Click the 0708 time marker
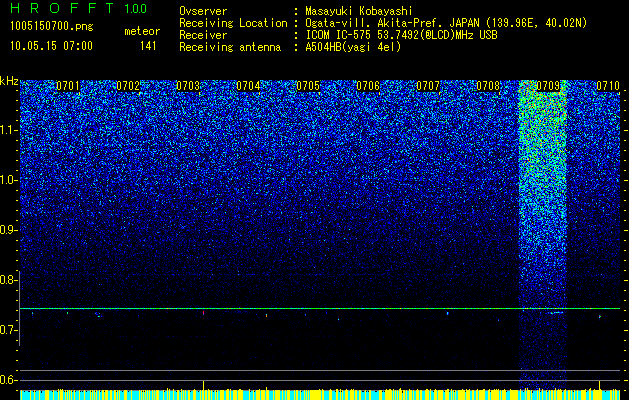Image resolution: width=629 pixels, height=400 pixels. point(488,86)
